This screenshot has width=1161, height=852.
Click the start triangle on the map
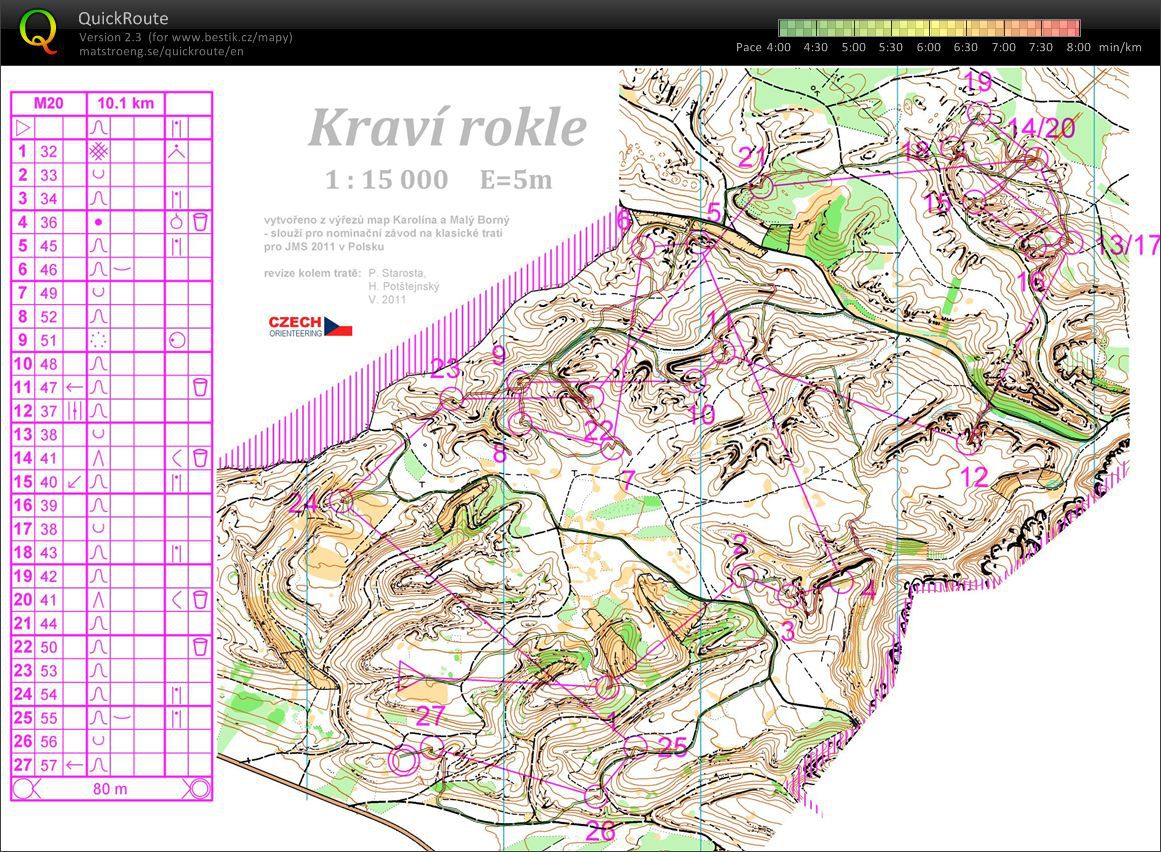coord(409,677)
